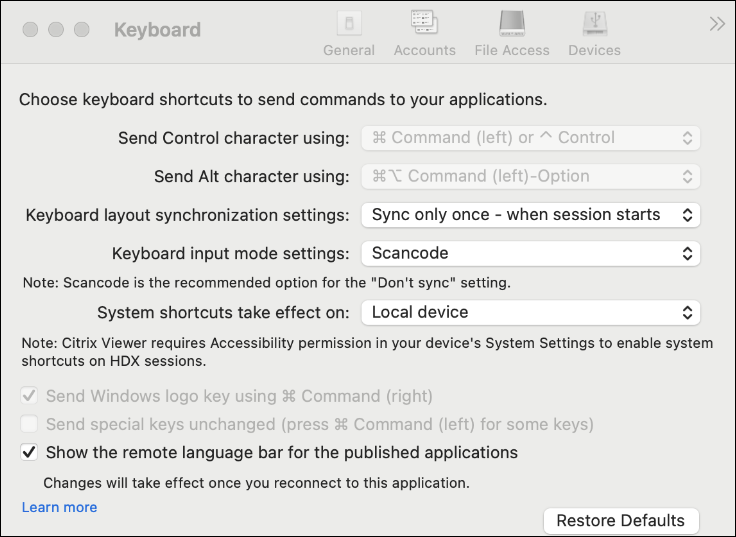Viewport: 736px width, 537px height.
Task: Open Keyboard layout synchronization settings dropdown
Action: [x=530, y=215]
